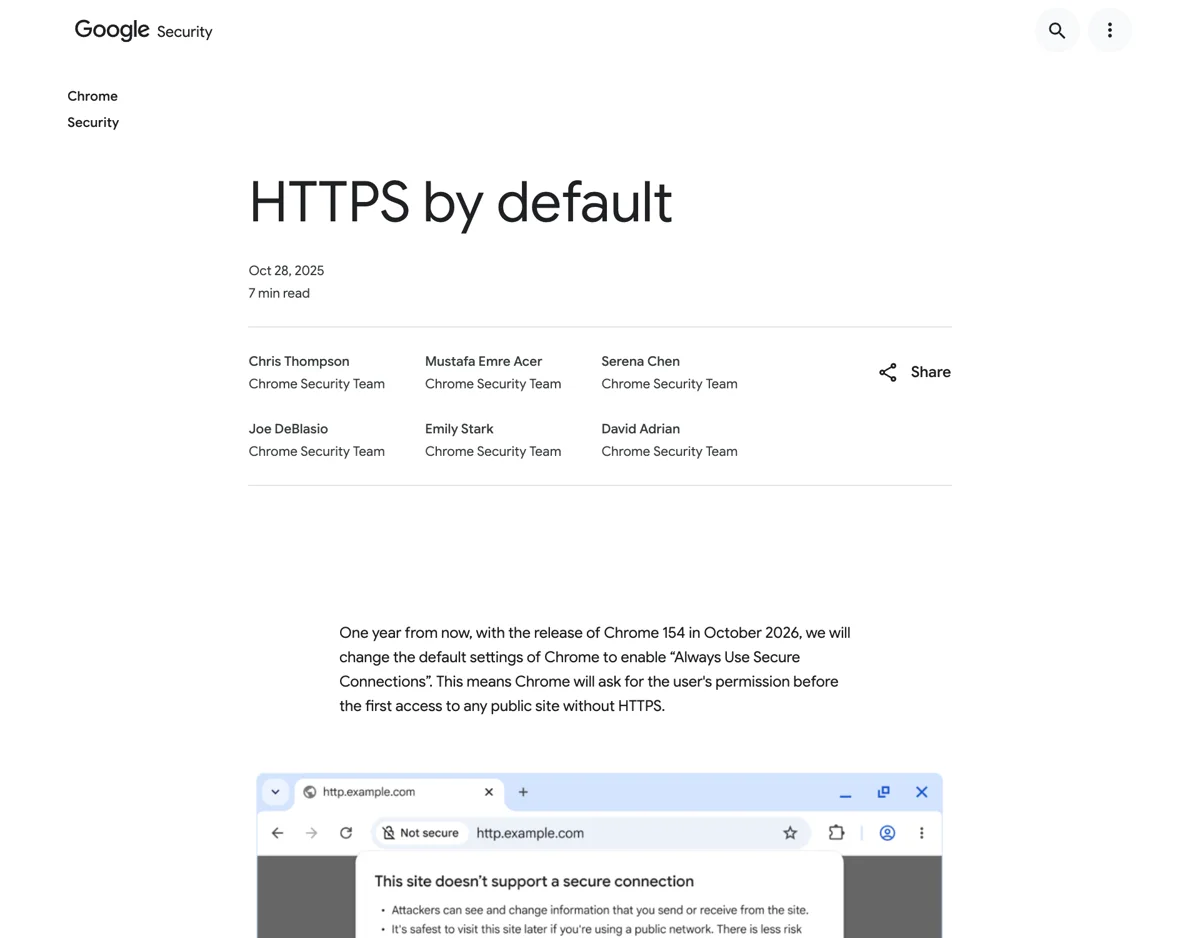Open the Security breadcrumb link
The image size is (1200, 938).
click(x=93, y=122)
